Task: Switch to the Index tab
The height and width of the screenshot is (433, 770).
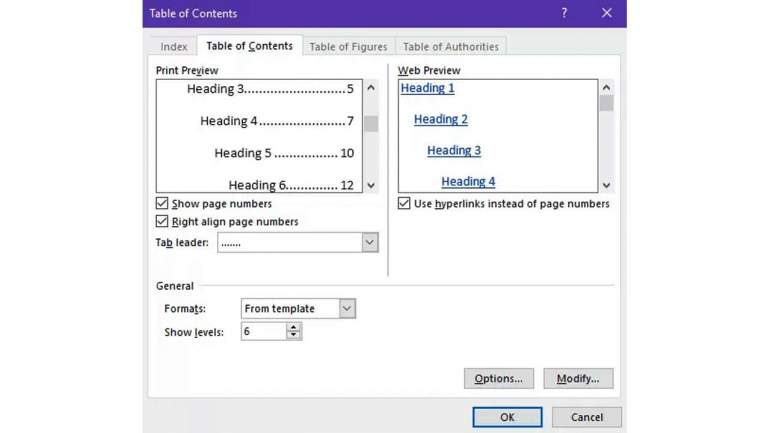Action: point(174,47)
